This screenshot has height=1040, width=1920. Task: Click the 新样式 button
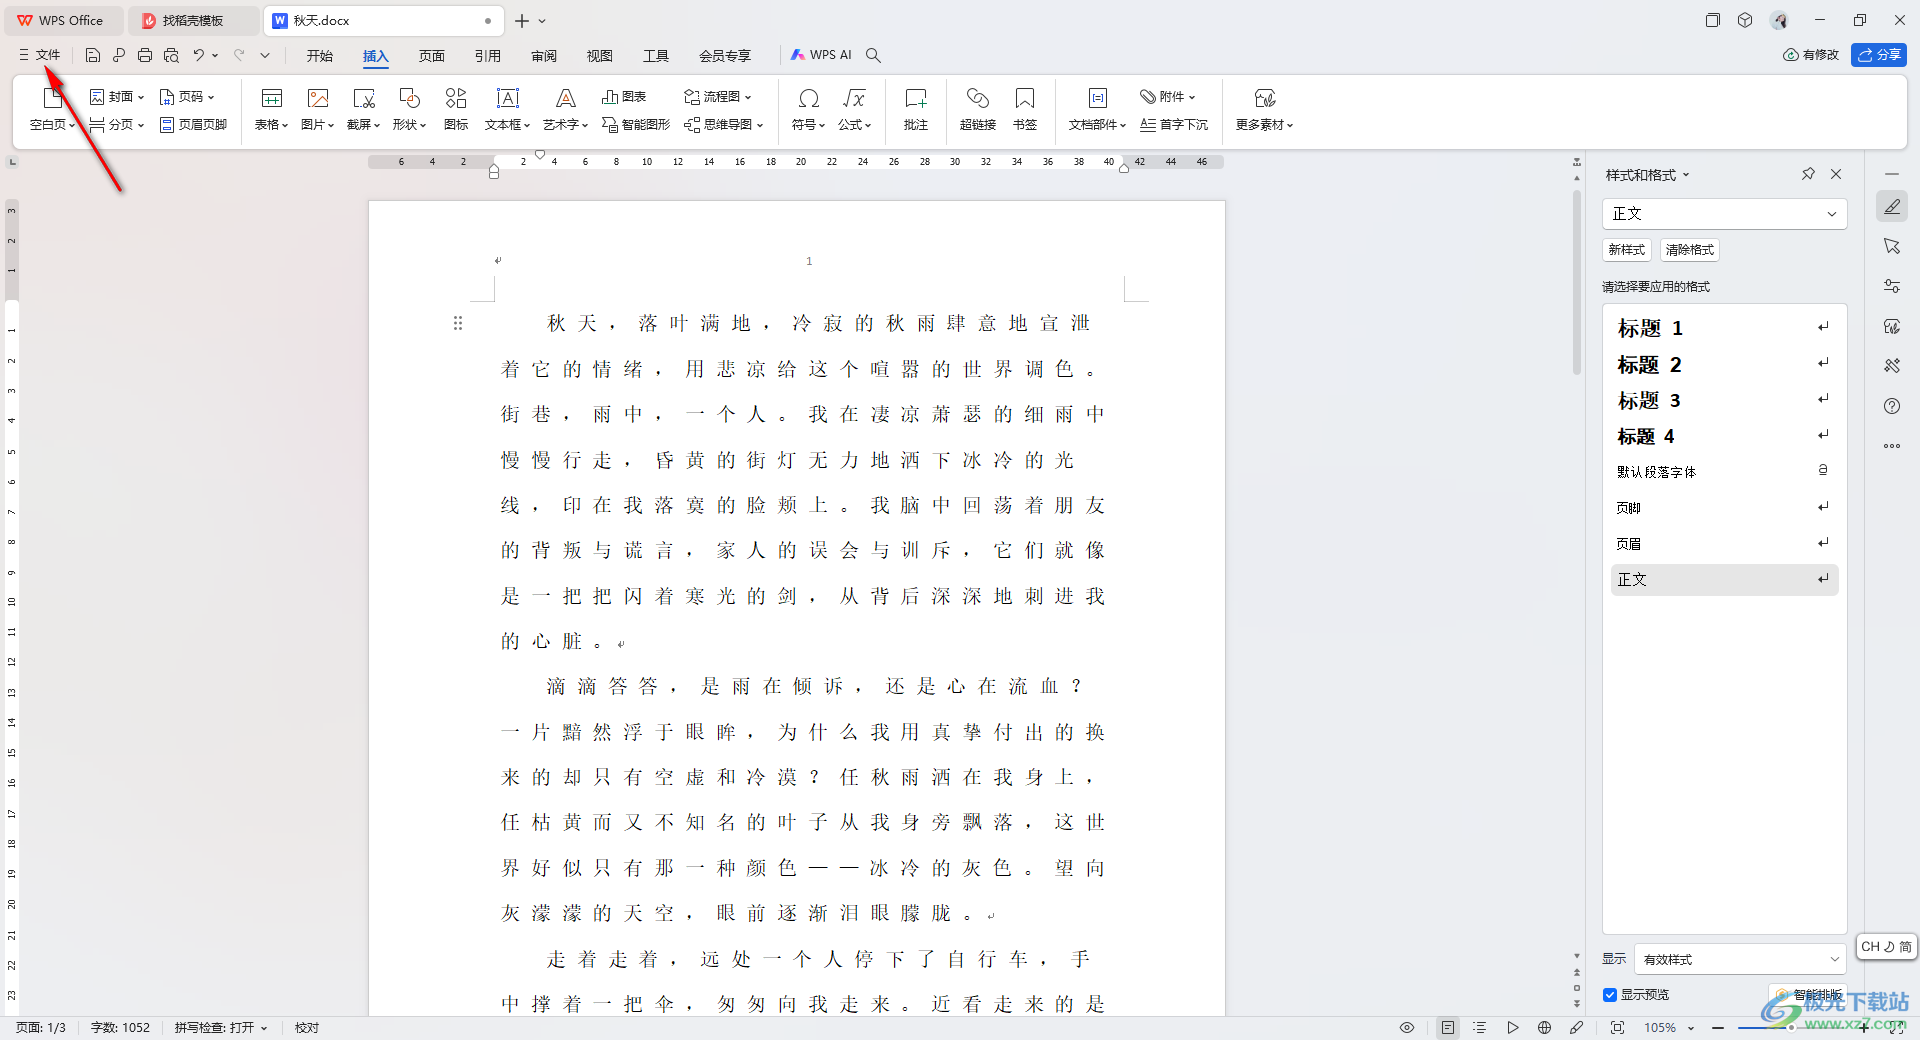pos(1627,250)
